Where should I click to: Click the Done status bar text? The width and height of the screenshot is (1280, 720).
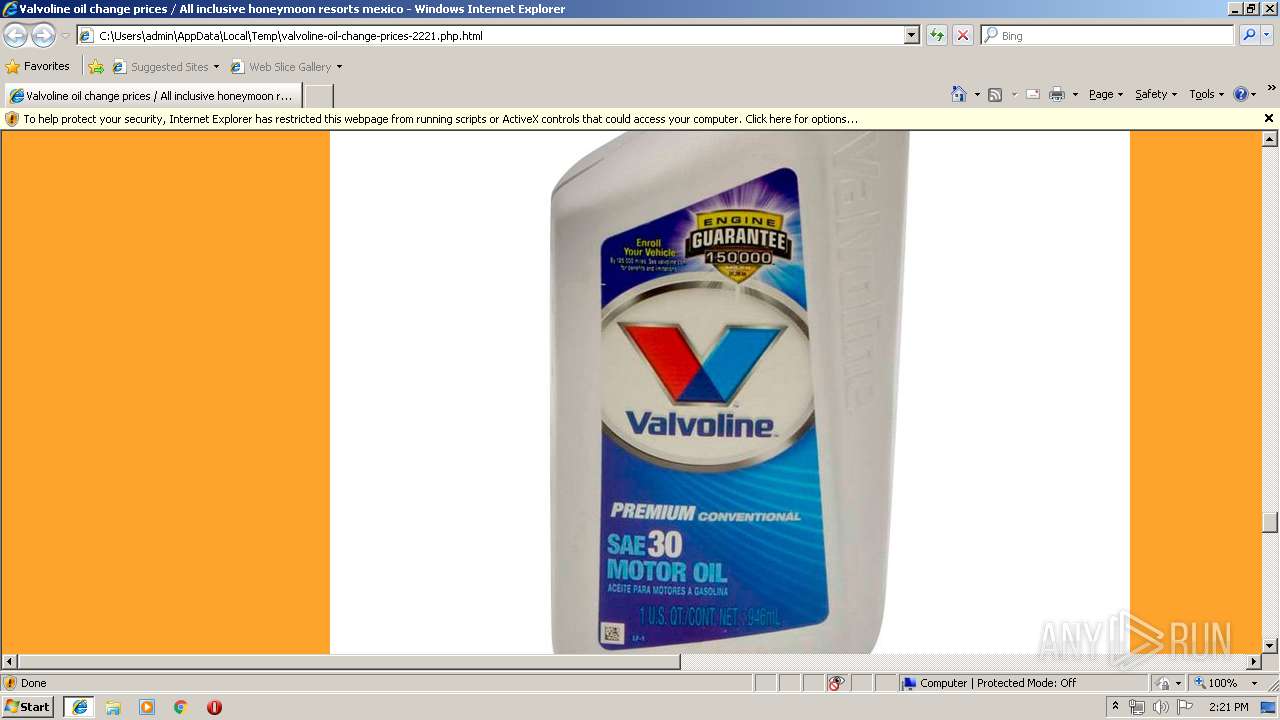pos(34,683)
